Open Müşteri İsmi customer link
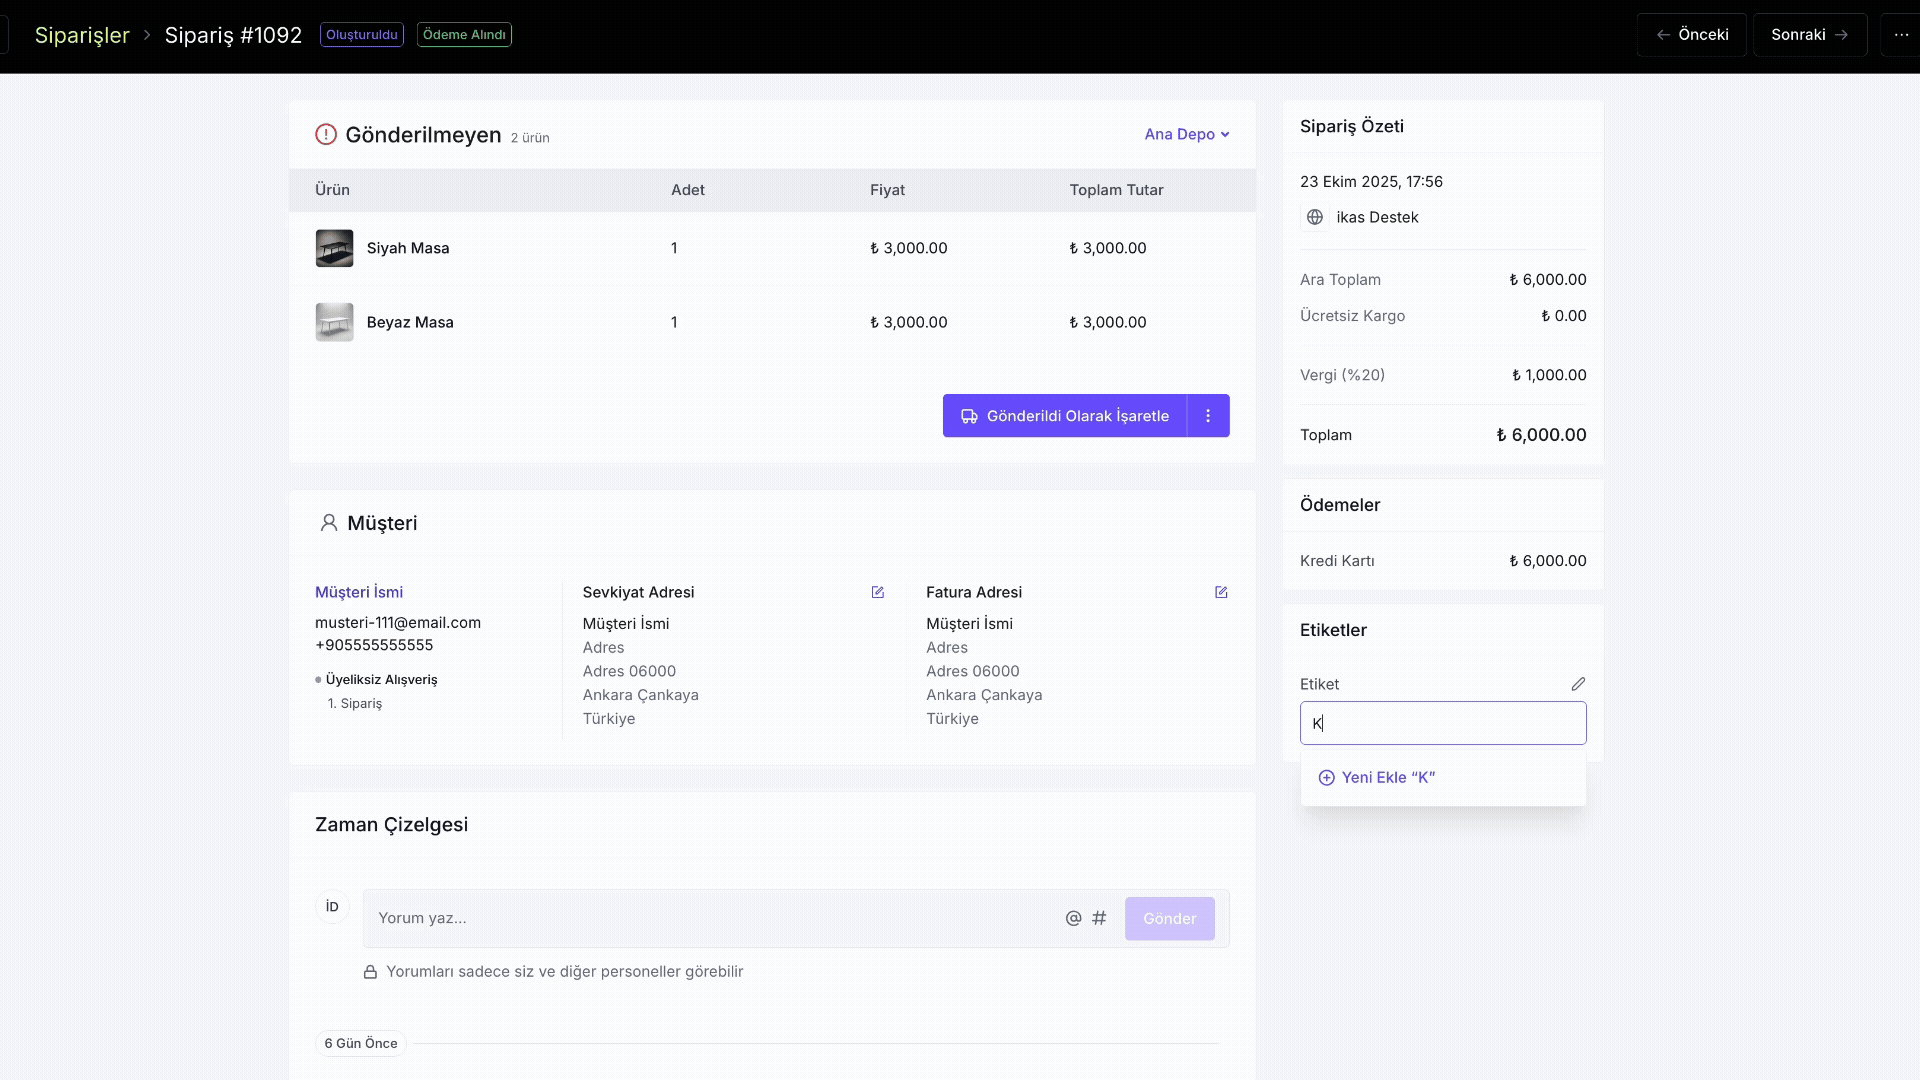This screenshot has width=1920, height=1080. pos(359,592)
